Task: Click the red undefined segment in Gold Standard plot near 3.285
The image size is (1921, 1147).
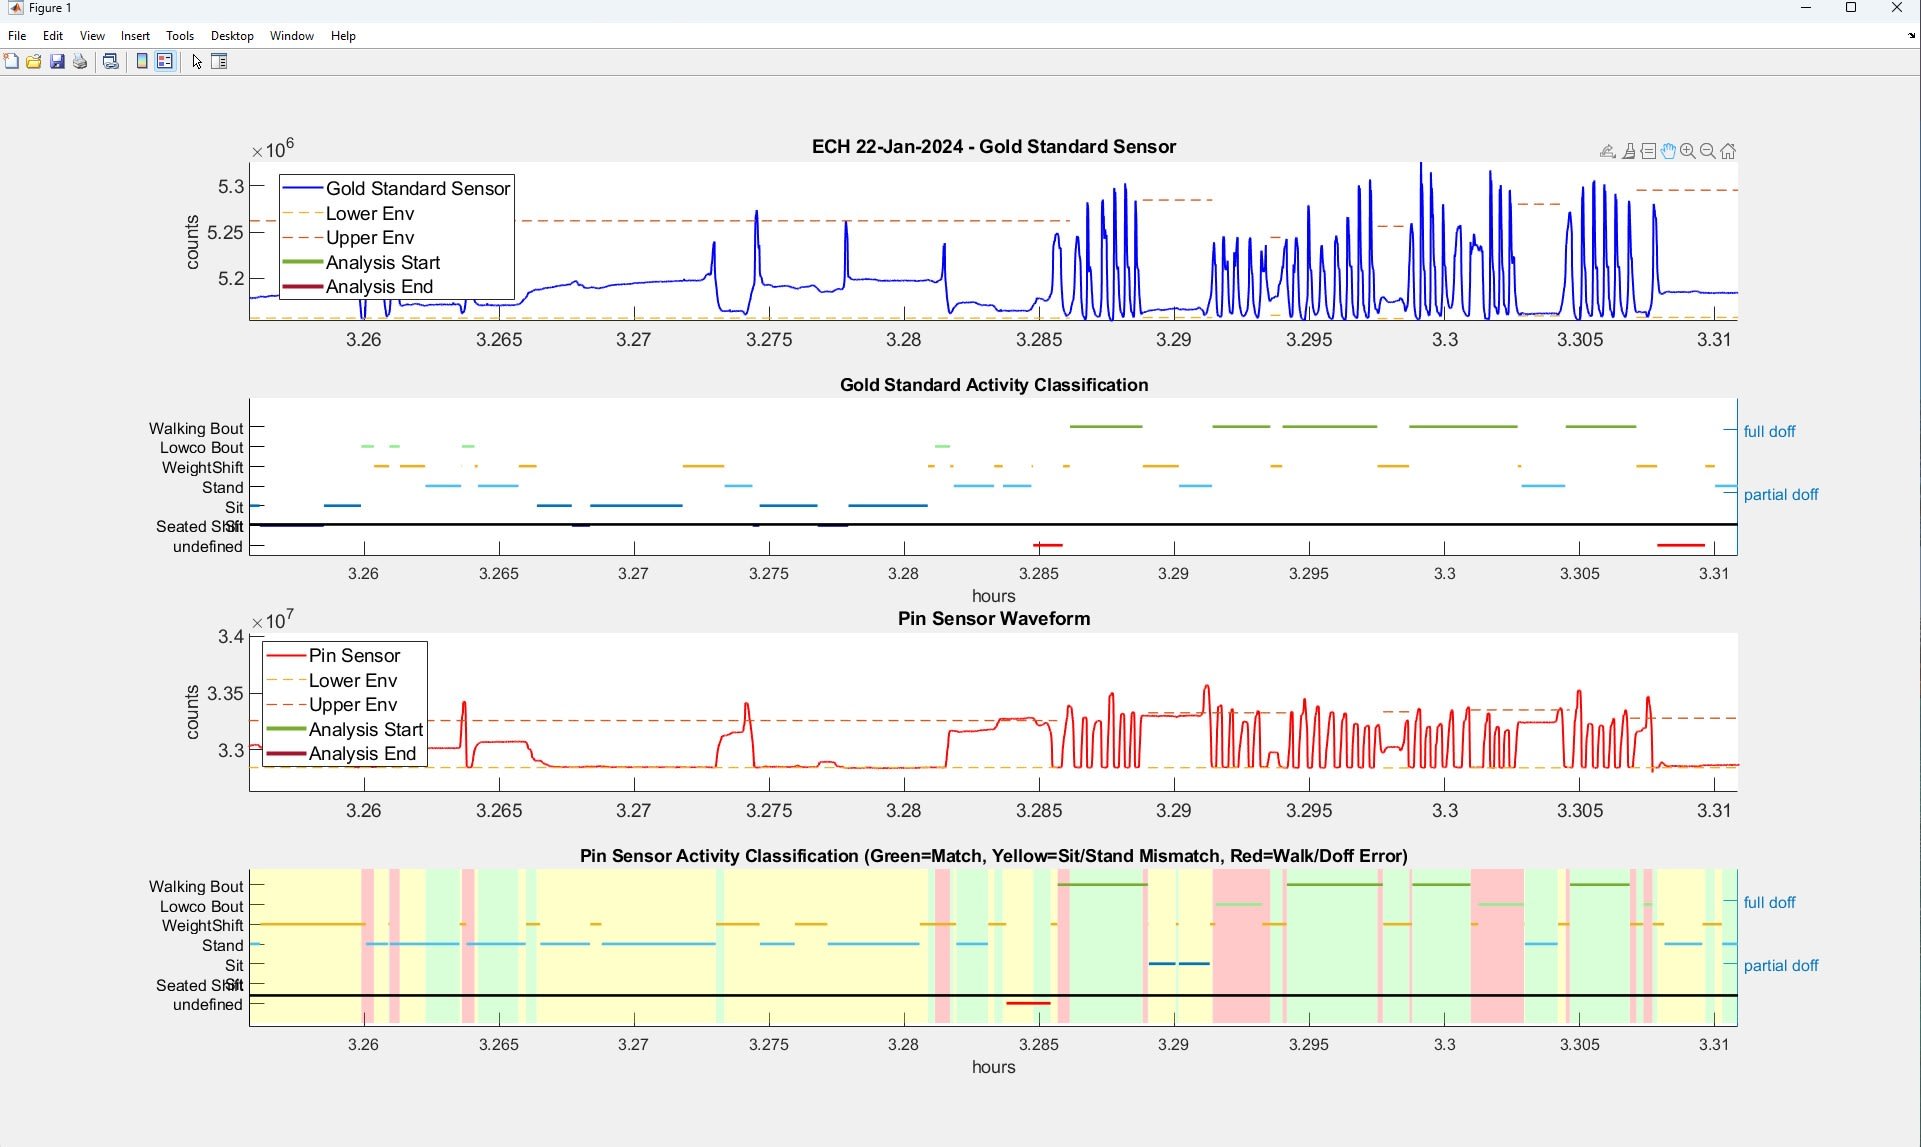Action: click(x=1047, y=545)
